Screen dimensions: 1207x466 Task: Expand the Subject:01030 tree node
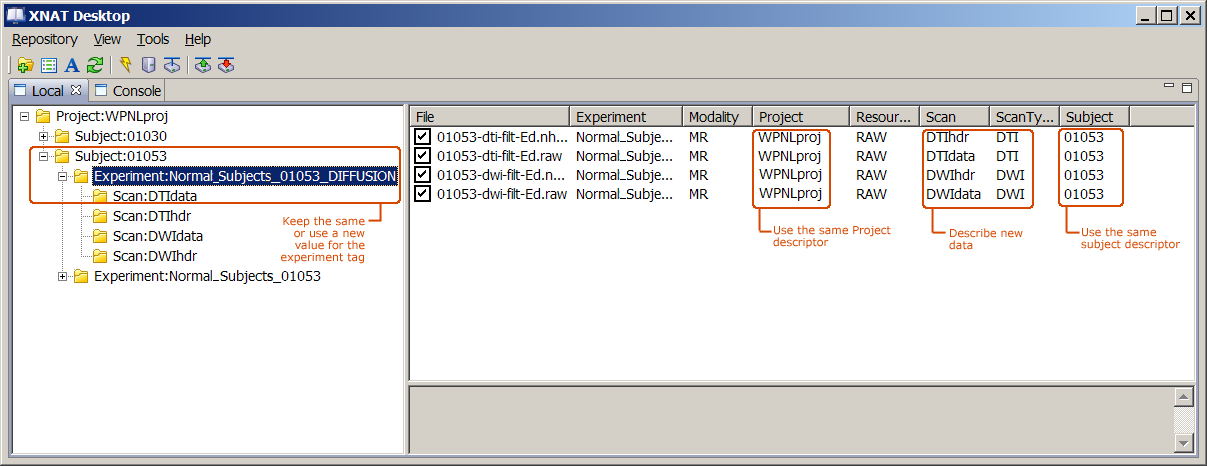(x=44, y=136)
